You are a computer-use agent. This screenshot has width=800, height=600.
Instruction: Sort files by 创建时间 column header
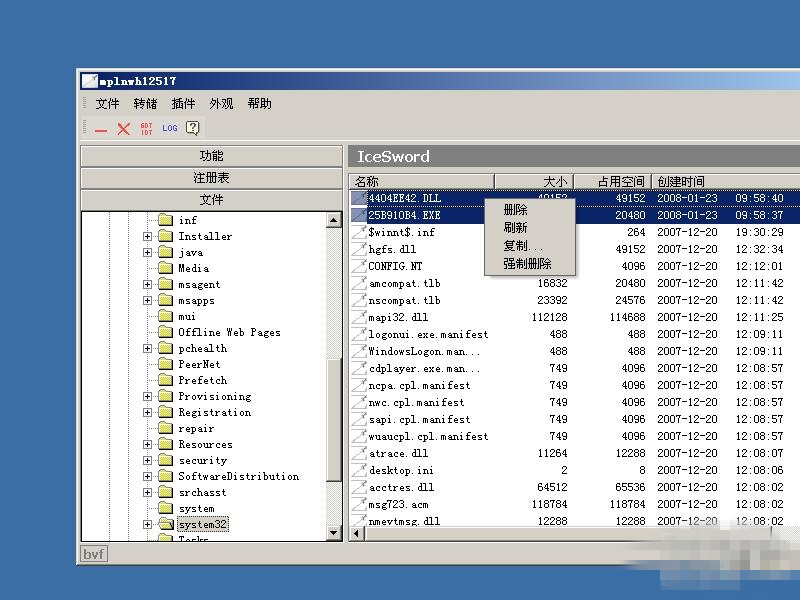(680, 181)
